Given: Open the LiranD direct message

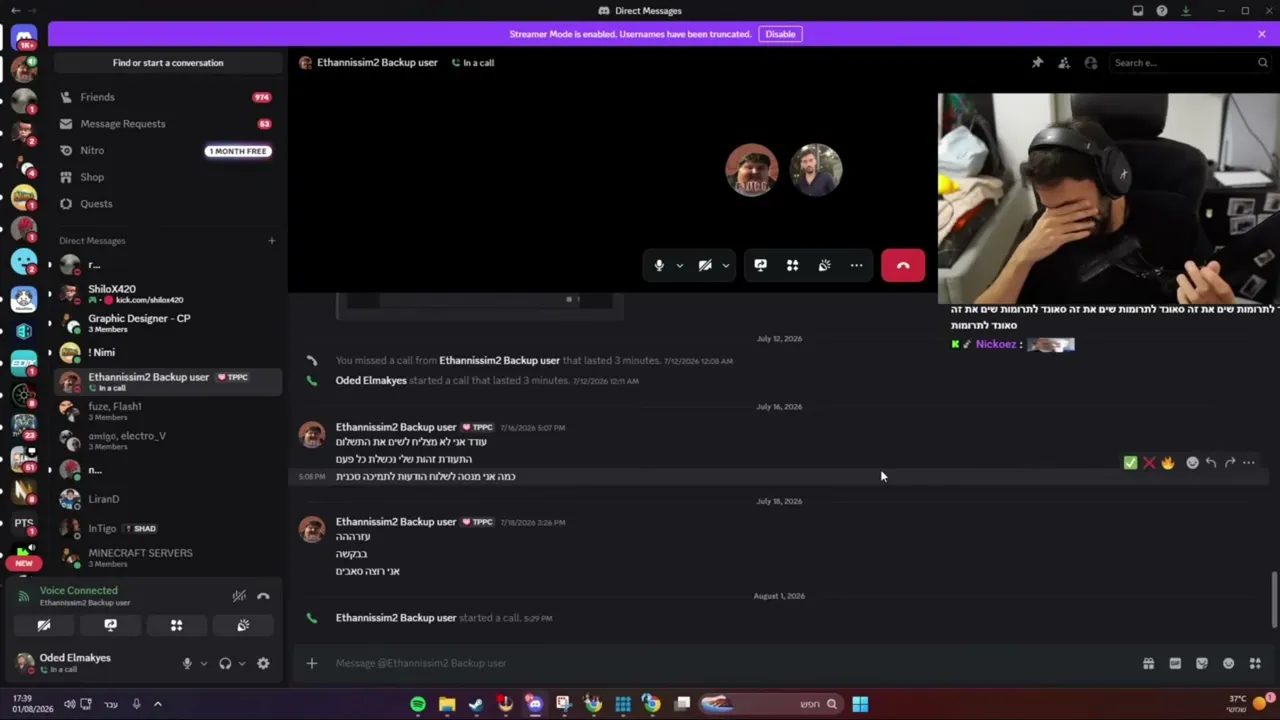Looking at the screenshot, I should point(168,499).
